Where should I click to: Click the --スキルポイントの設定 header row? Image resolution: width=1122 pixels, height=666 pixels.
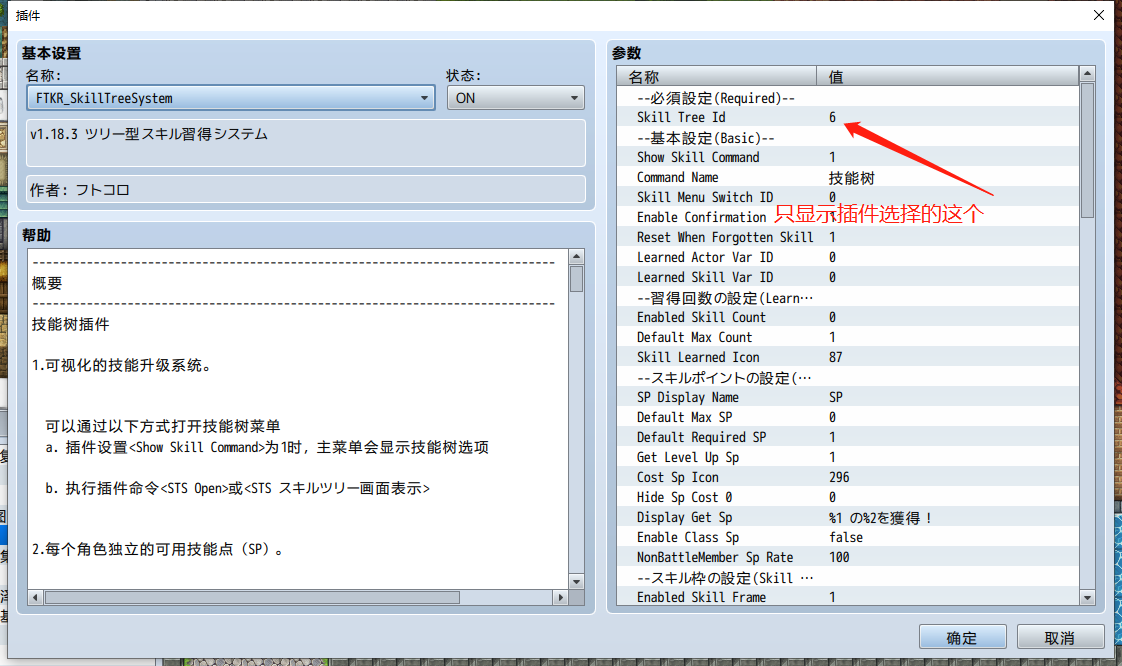(848, 378)
